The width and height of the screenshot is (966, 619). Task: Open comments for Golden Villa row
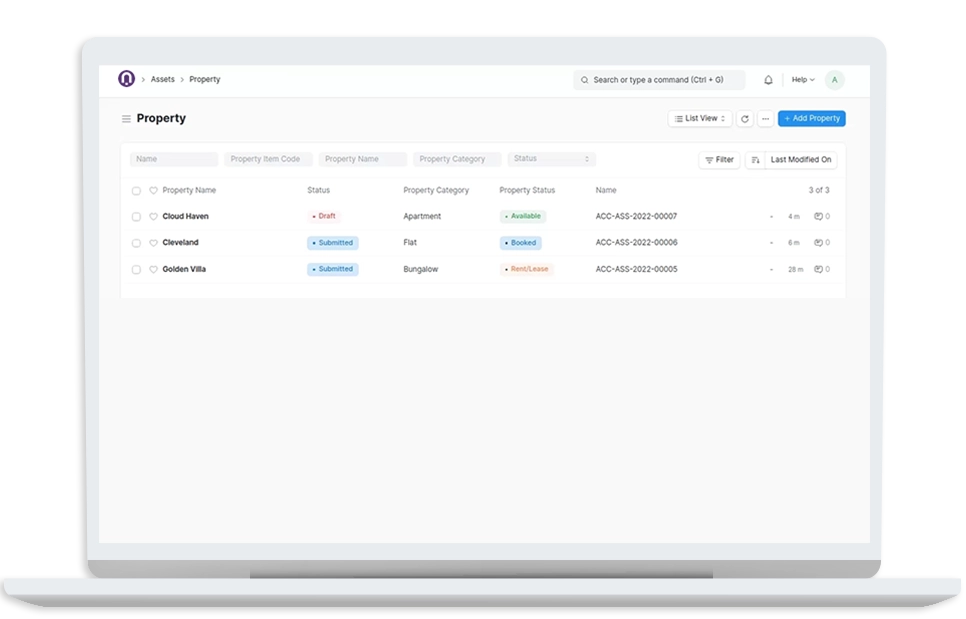pos(822,269)
